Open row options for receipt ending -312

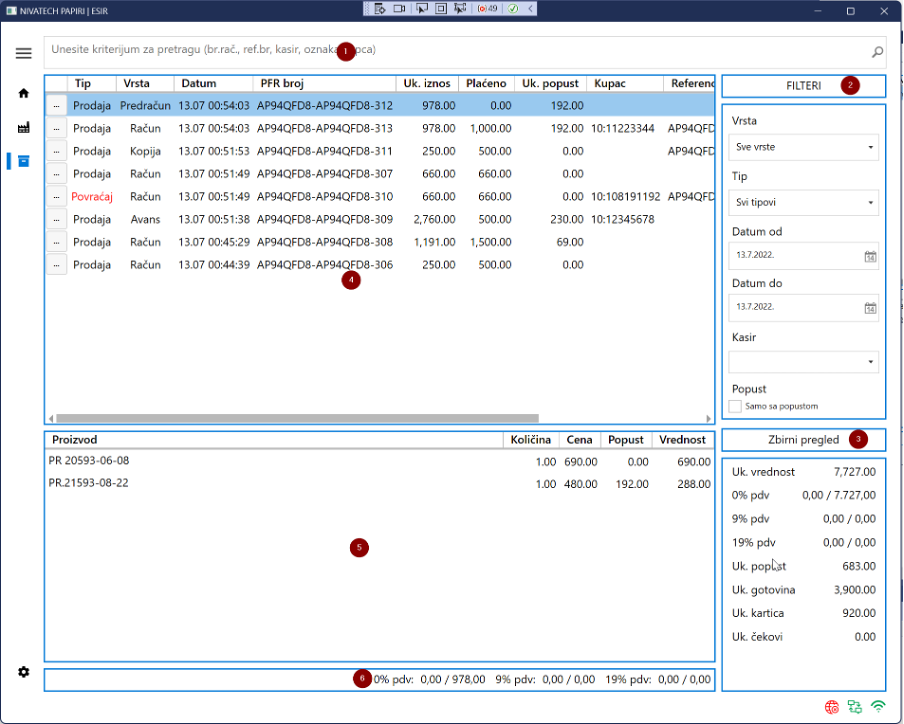pyautogui.click(x=56, y=105)
